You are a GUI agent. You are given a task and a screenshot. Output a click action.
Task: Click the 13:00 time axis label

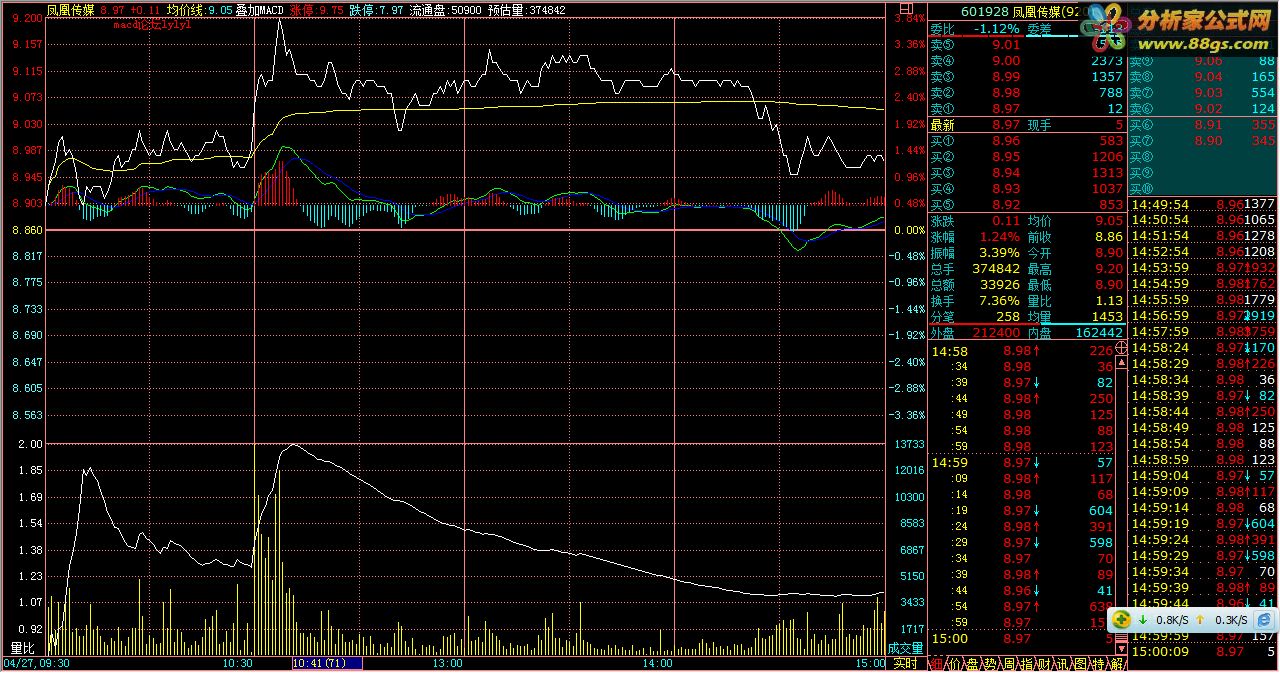tap(447, 663)
